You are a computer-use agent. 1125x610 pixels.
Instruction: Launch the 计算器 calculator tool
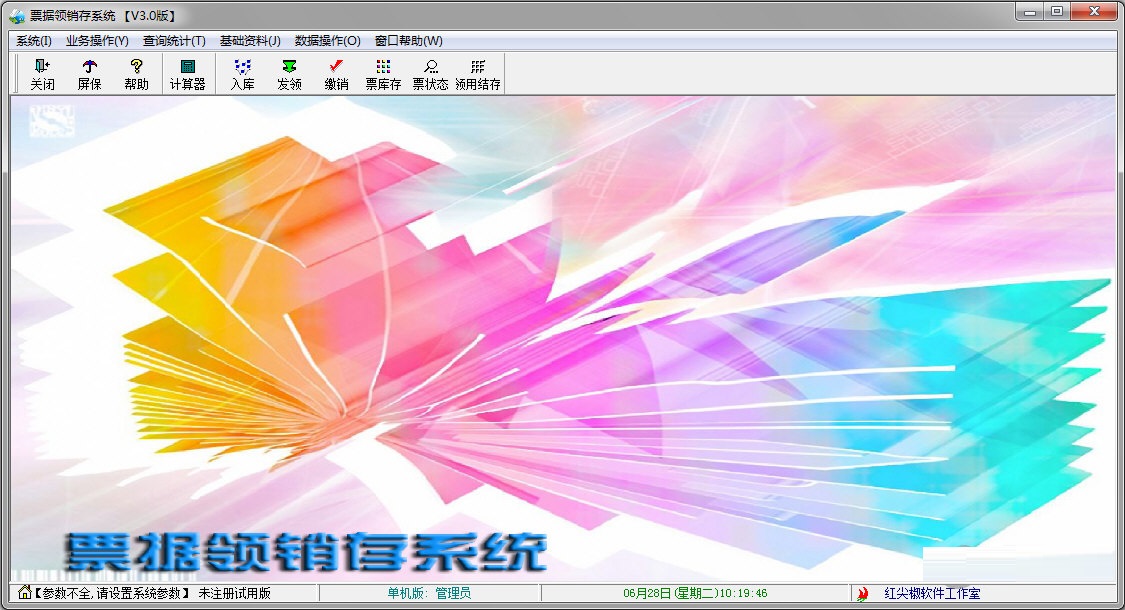[x=188, y=72]
